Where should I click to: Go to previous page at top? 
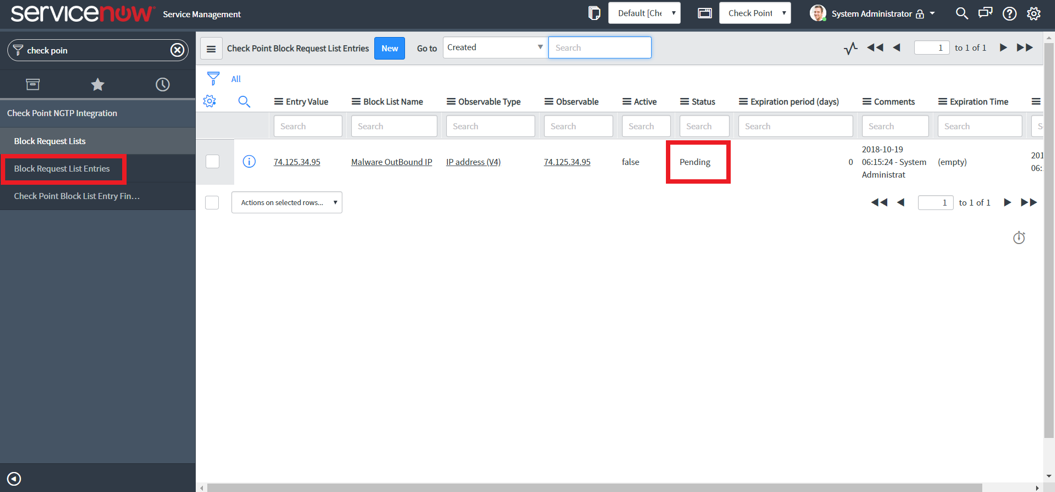896,48
